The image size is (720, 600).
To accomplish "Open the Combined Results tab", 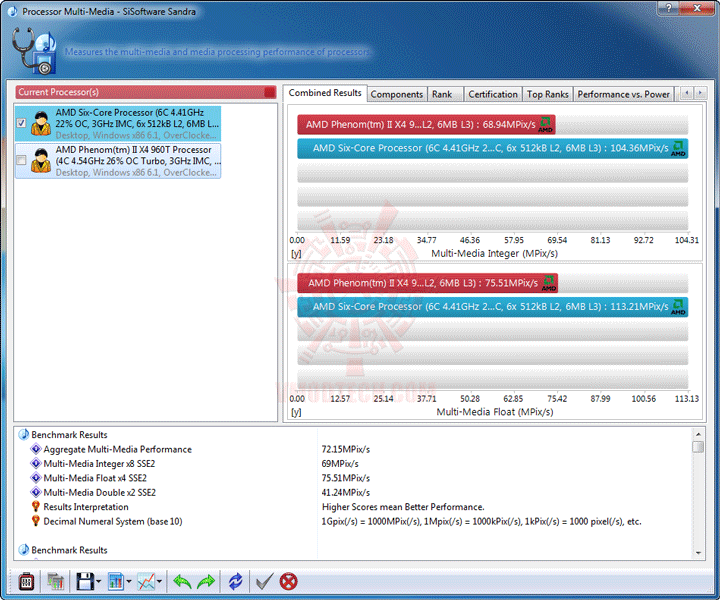I will [325, 93].
